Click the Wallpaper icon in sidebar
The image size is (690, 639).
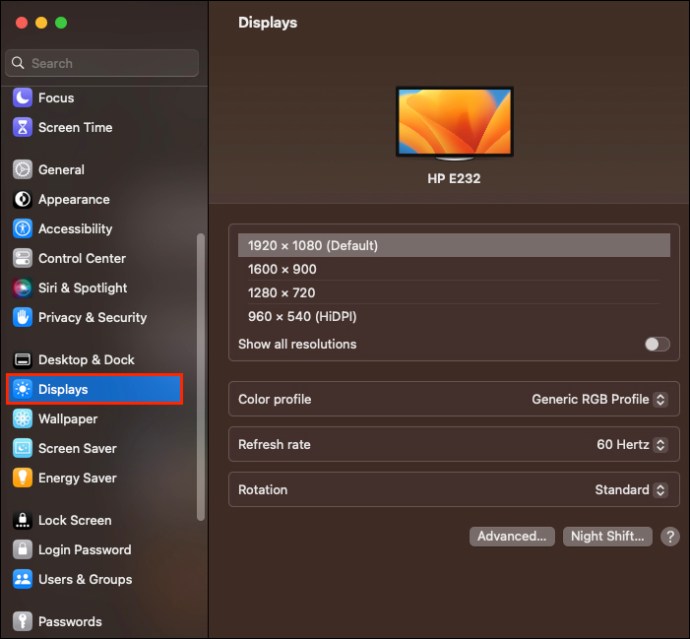click(22, 419)
